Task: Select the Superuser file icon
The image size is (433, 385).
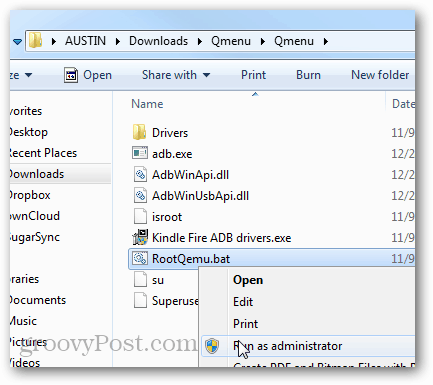Action: (x=140, y=300)
